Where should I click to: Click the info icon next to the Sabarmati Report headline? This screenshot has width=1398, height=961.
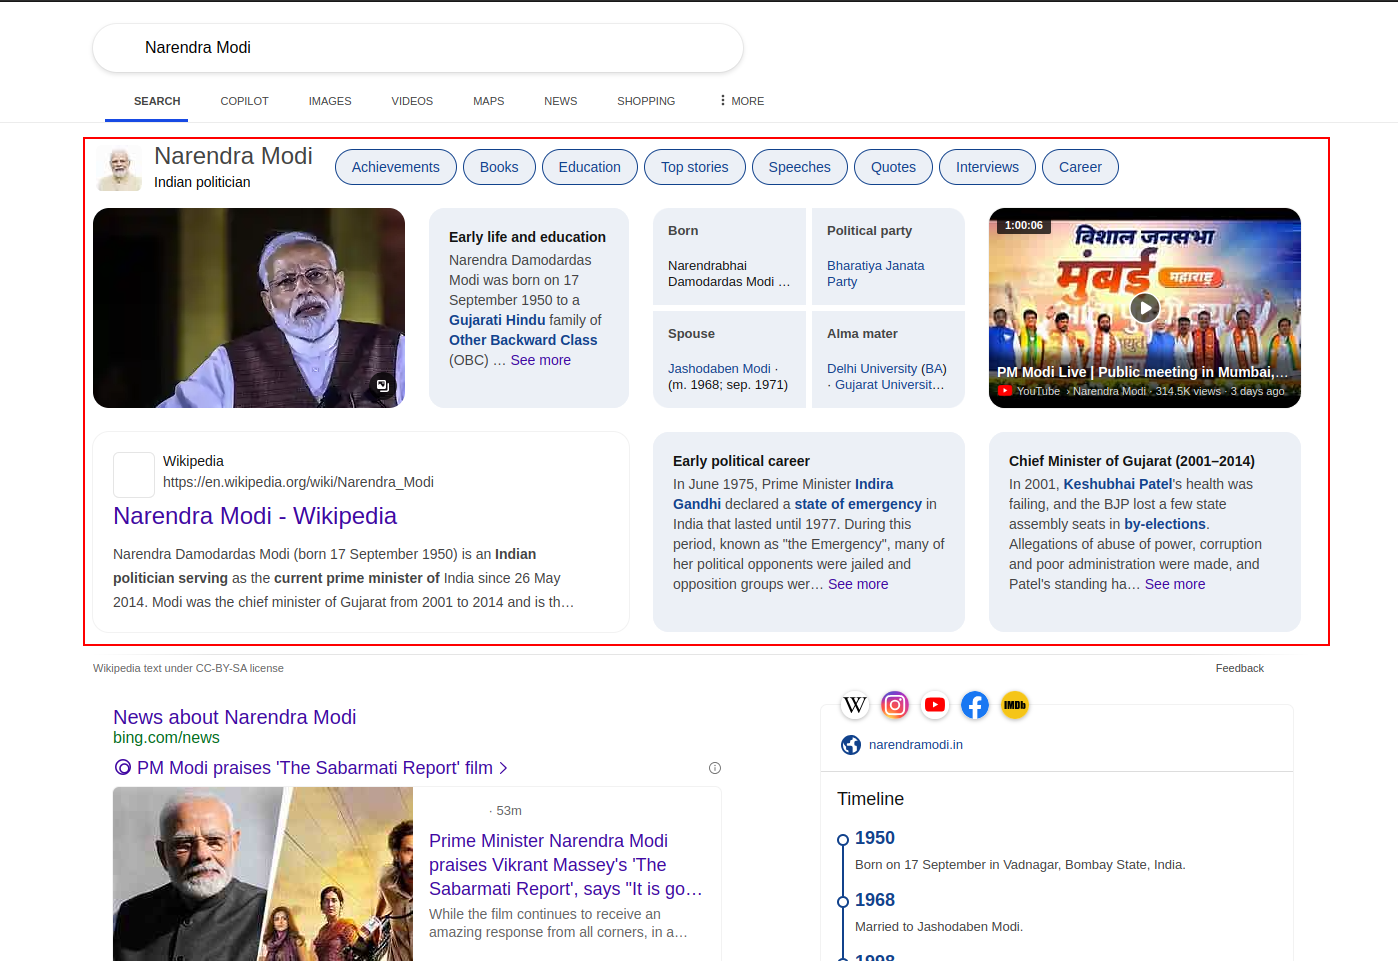point(715,768)
